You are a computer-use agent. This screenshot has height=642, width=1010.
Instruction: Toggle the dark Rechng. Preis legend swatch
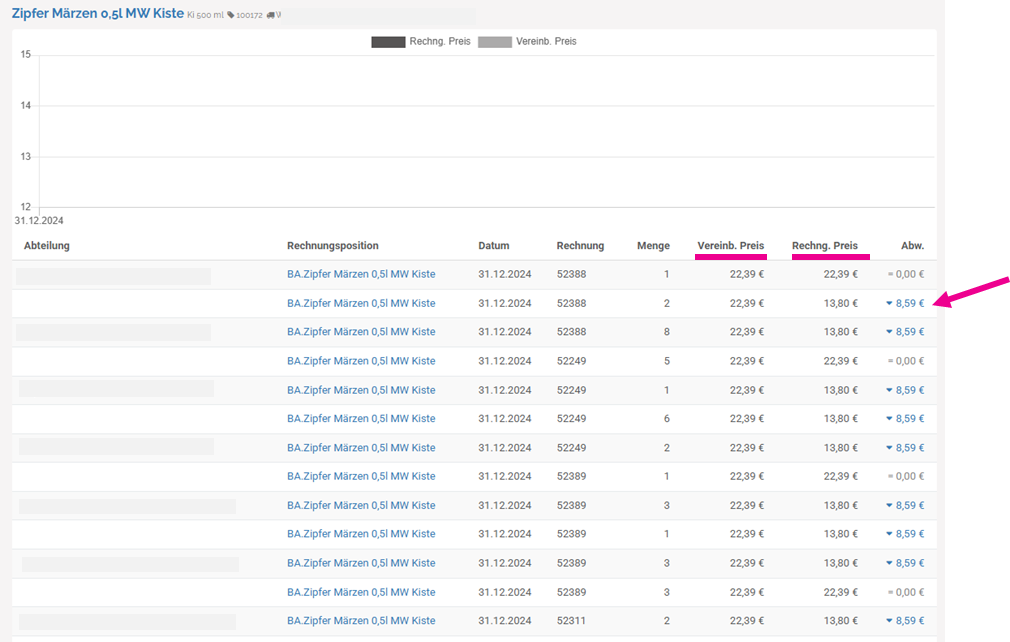388,42
